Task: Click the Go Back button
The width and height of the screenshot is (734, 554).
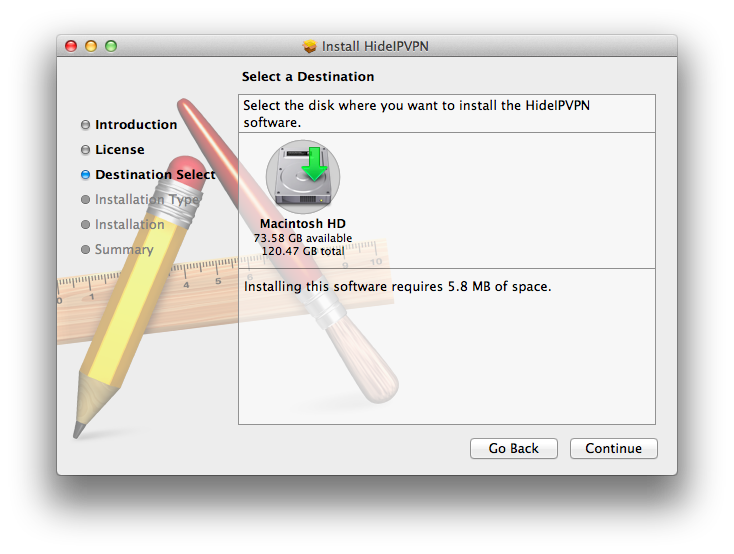Action: click(514, 449)
